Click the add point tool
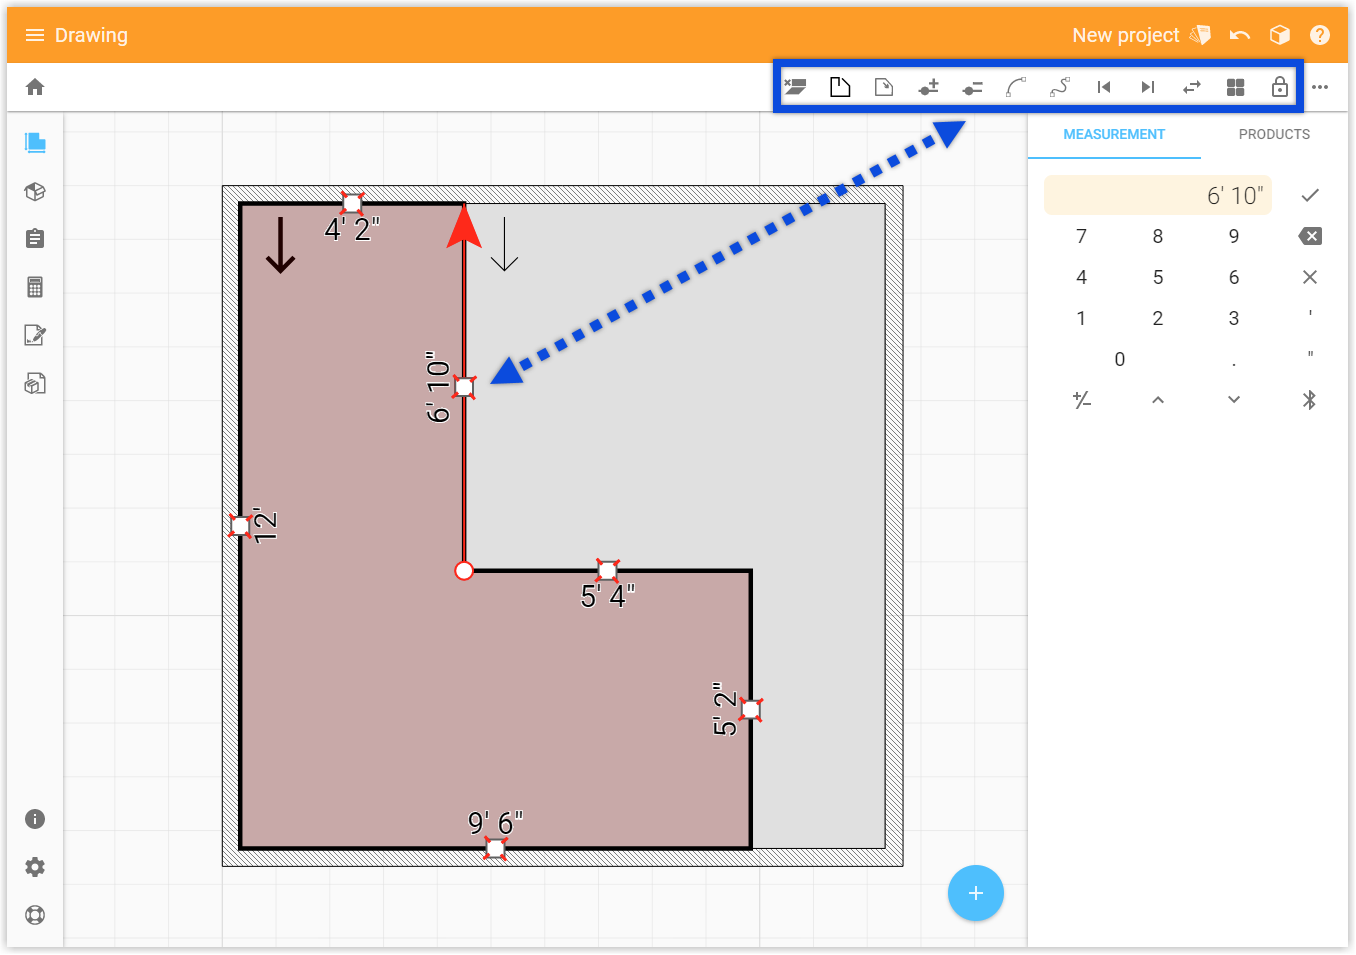This screenshot has width=1356, height=955. tap(928, 87)
